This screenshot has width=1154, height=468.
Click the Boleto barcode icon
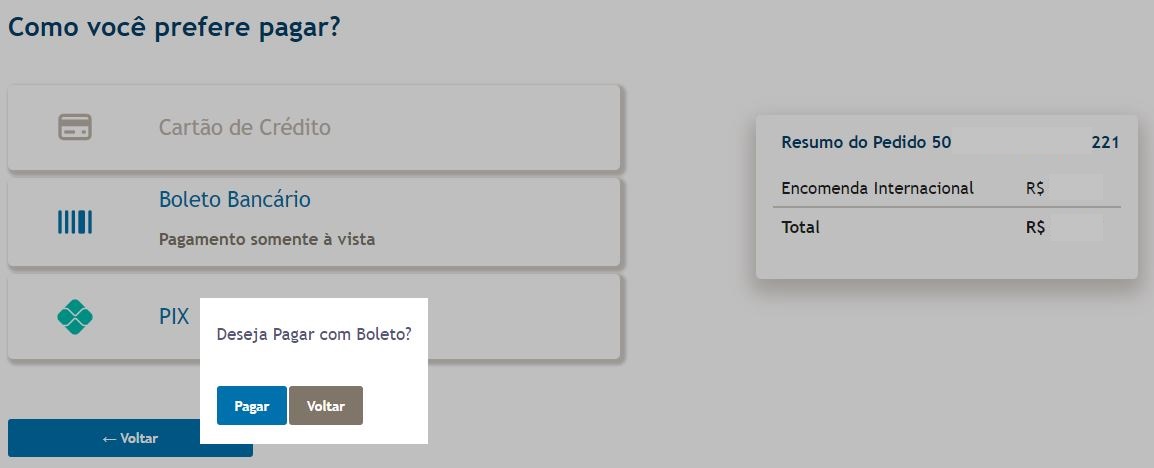pos(75,222)
